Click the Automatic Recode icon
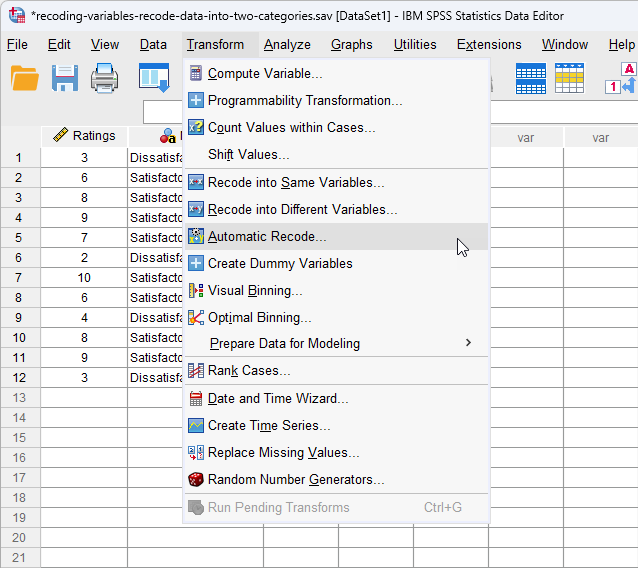 196,236
